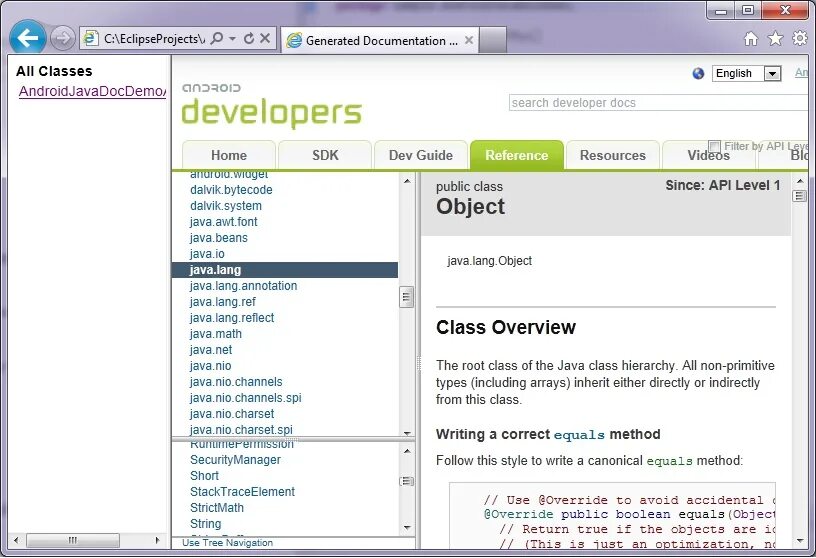Select the java.io package
This screenshot has width=816, height=558.
point(207,254)
